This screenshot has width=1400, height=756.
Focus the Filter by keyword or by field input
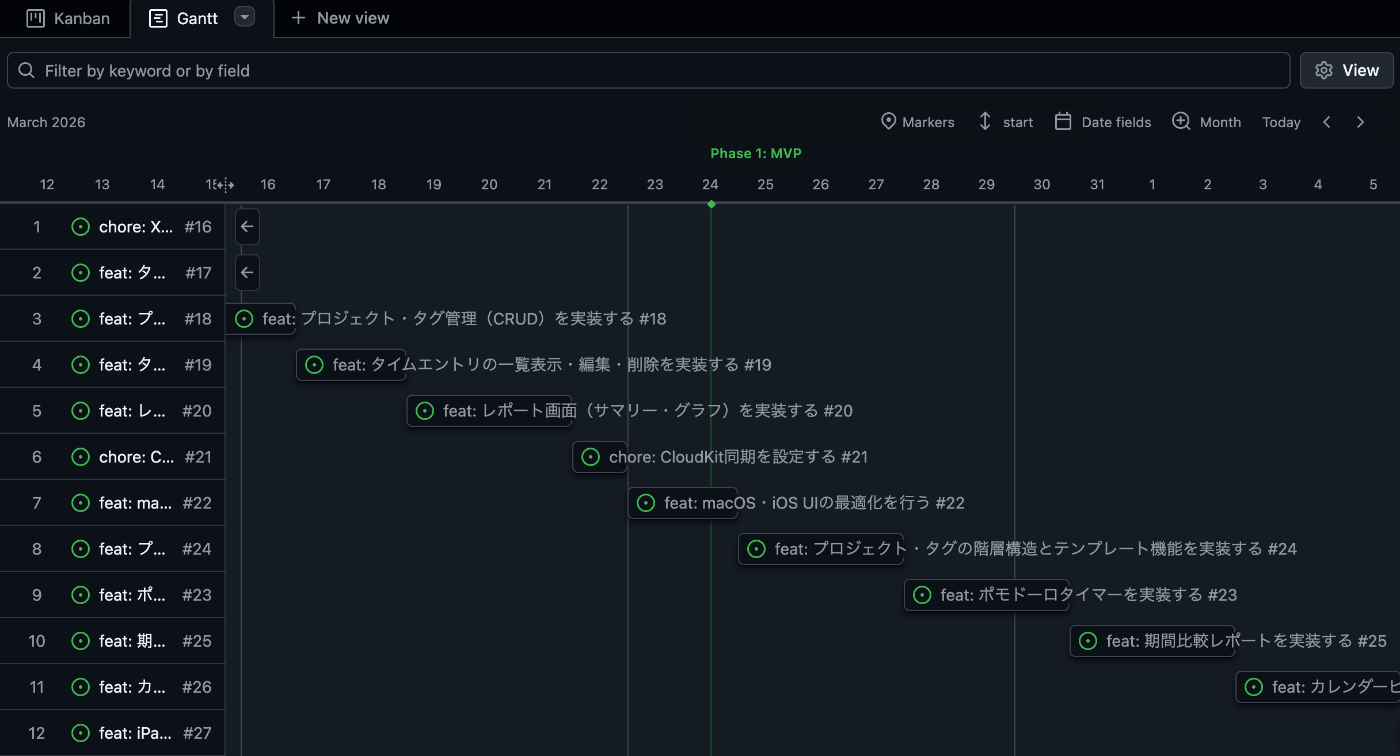[648, 70]
